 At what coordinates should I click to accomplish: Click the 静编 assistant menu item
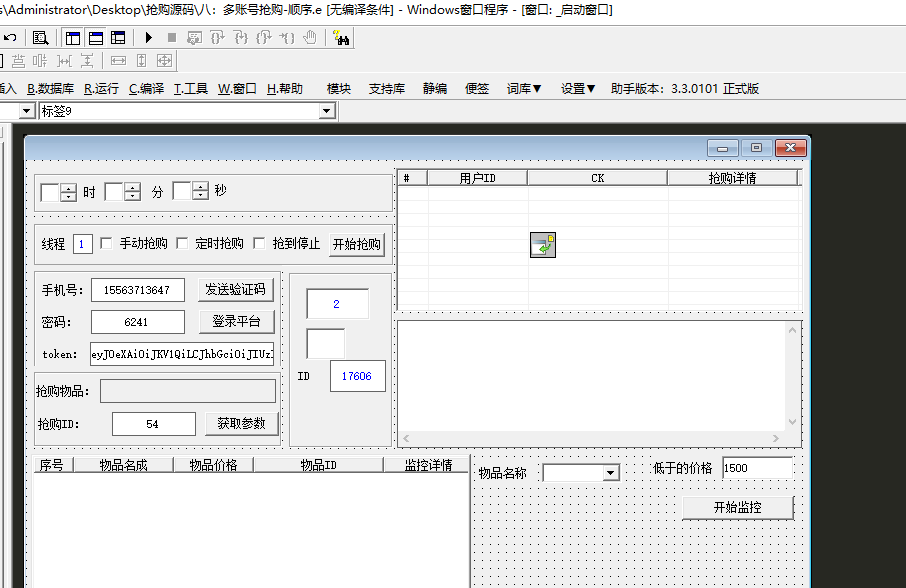[x=435, y=88]
